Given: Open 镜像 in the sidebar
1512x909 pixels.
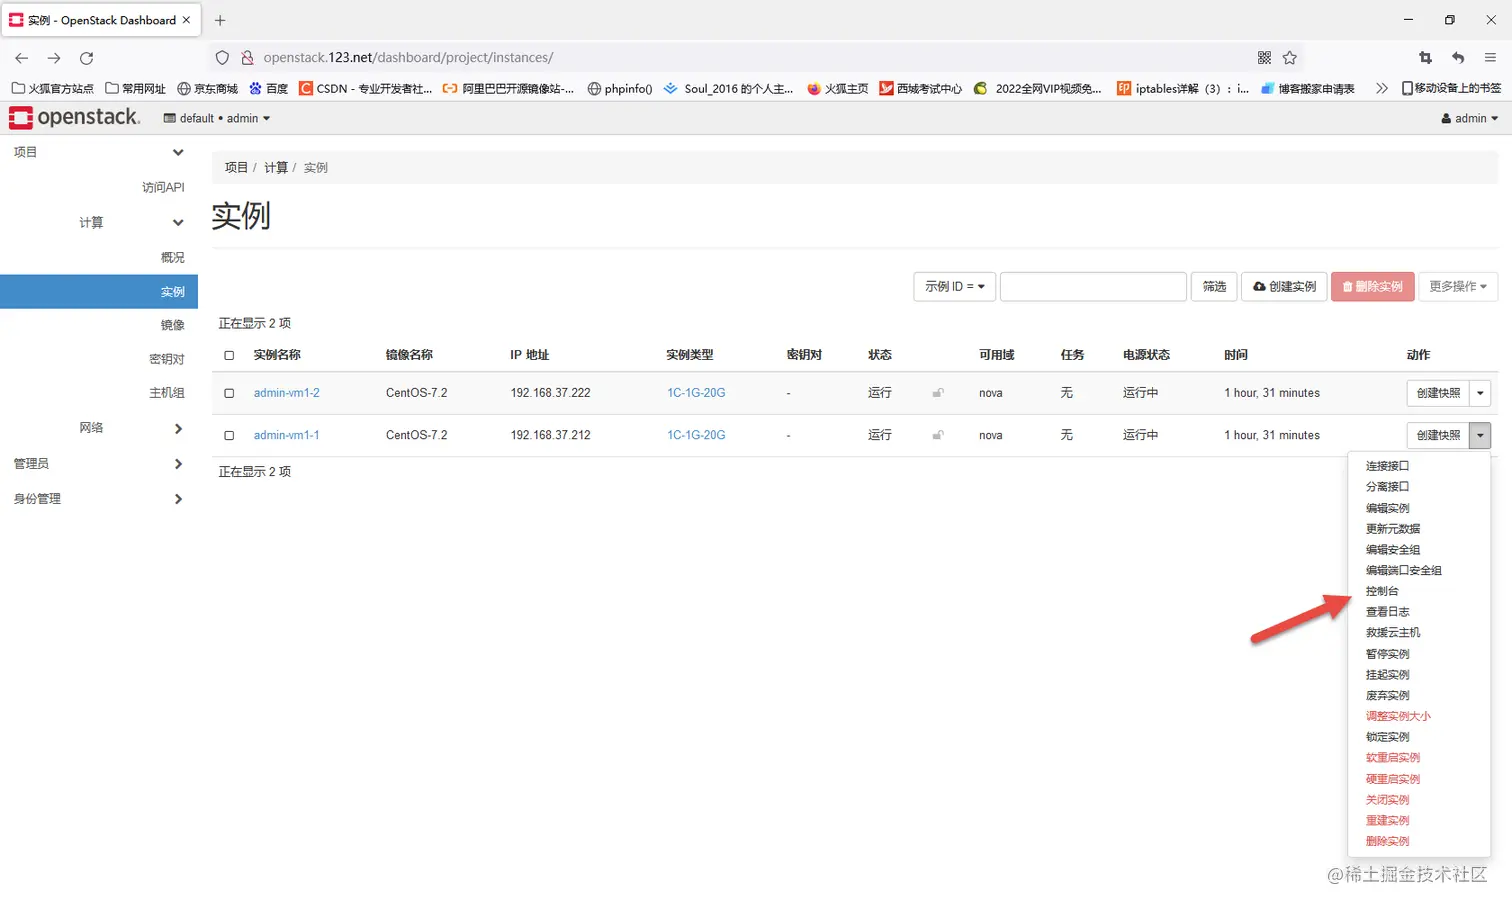Looking at the screenshot, I should (x=172, y=325).
